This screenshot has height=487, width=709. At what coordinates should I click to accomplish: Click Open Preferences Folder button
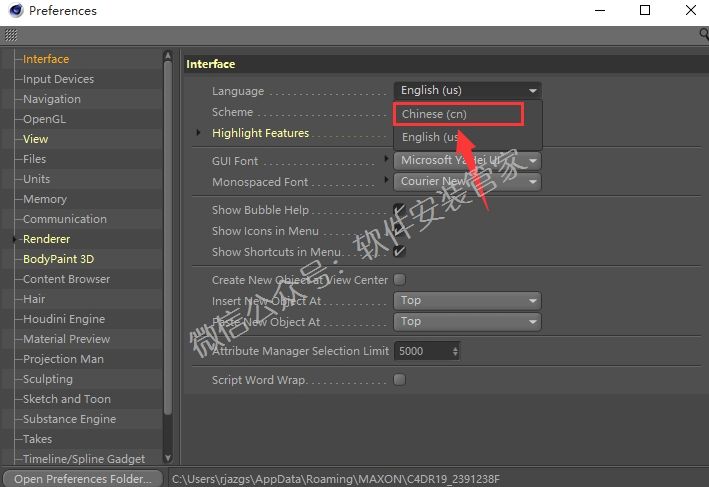(83, 479)
